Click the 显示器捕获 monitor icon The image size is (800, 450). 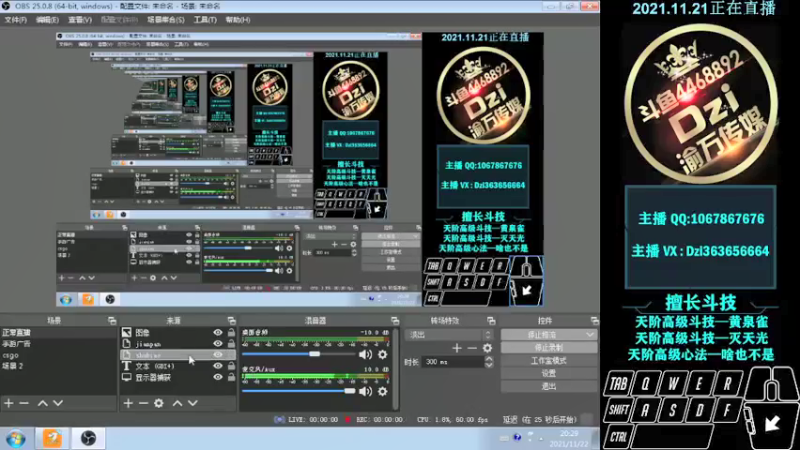click(127, 377)
